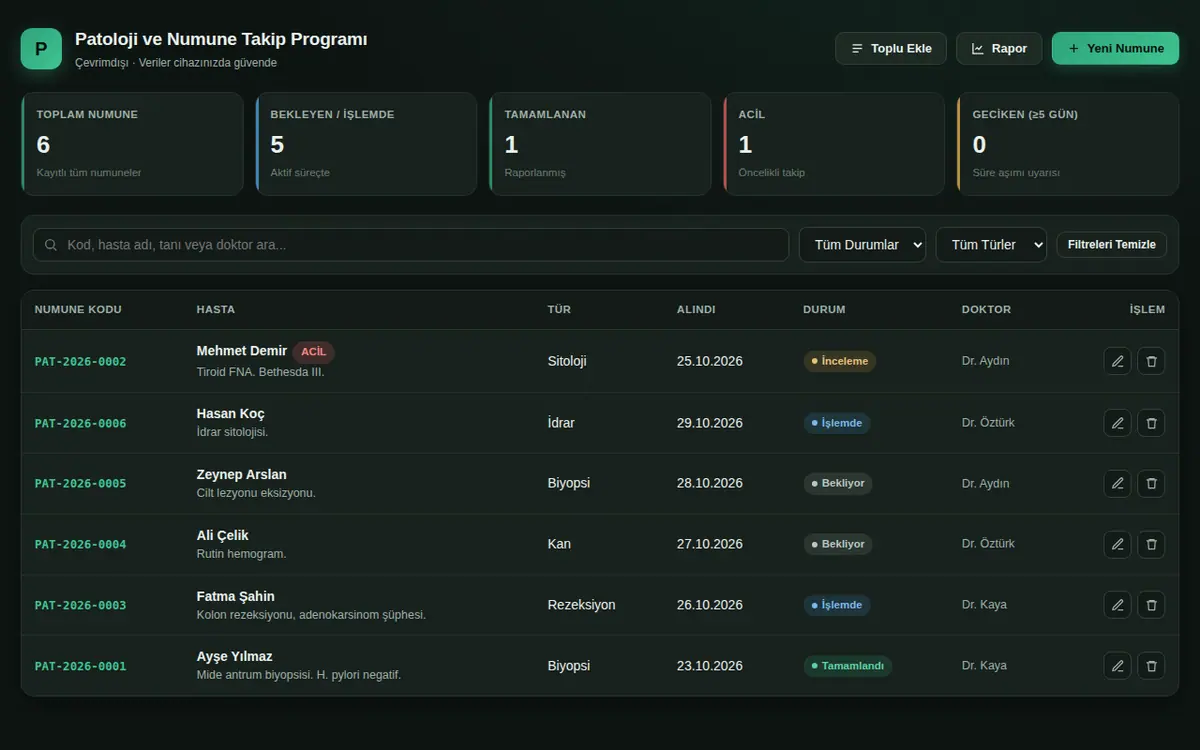Click the Alındı column header

point(696,310)
